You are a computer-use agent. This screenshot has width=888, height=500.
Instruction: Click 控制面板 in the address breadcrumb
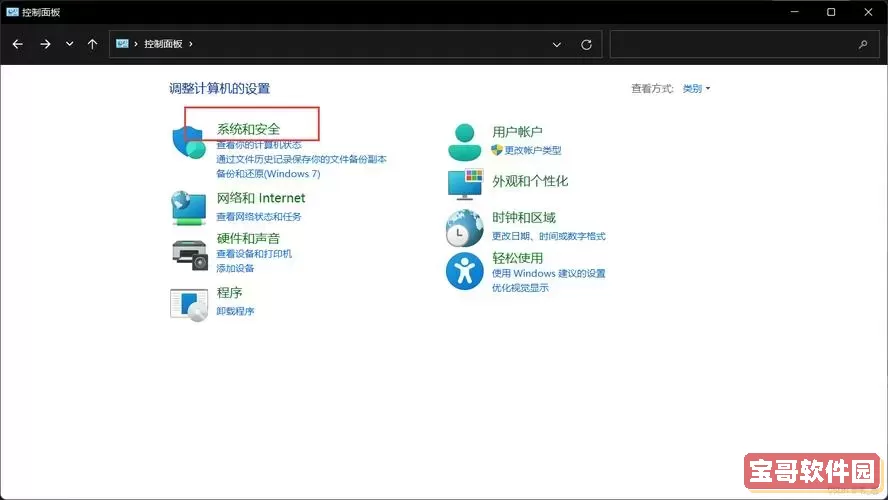(163, 44)
